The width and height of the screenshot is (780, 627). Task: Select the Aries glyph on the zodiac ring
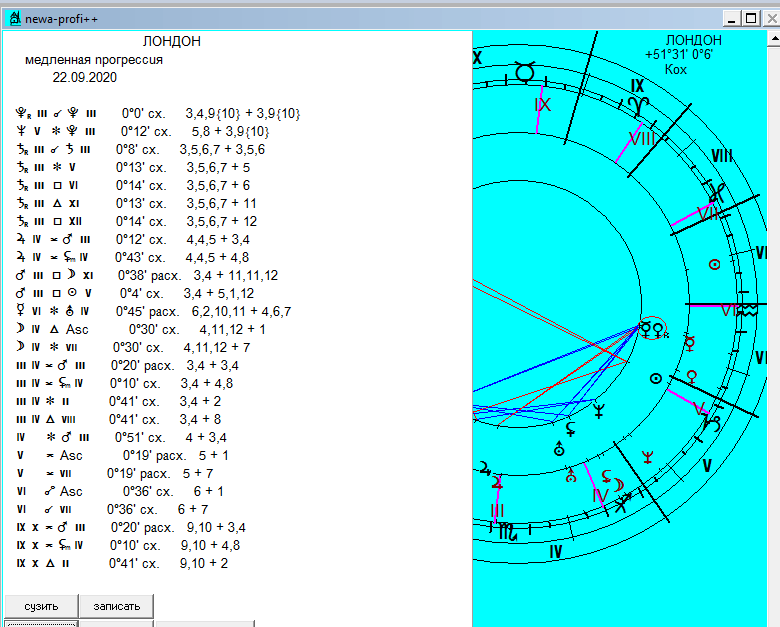(x=638, y=103)
